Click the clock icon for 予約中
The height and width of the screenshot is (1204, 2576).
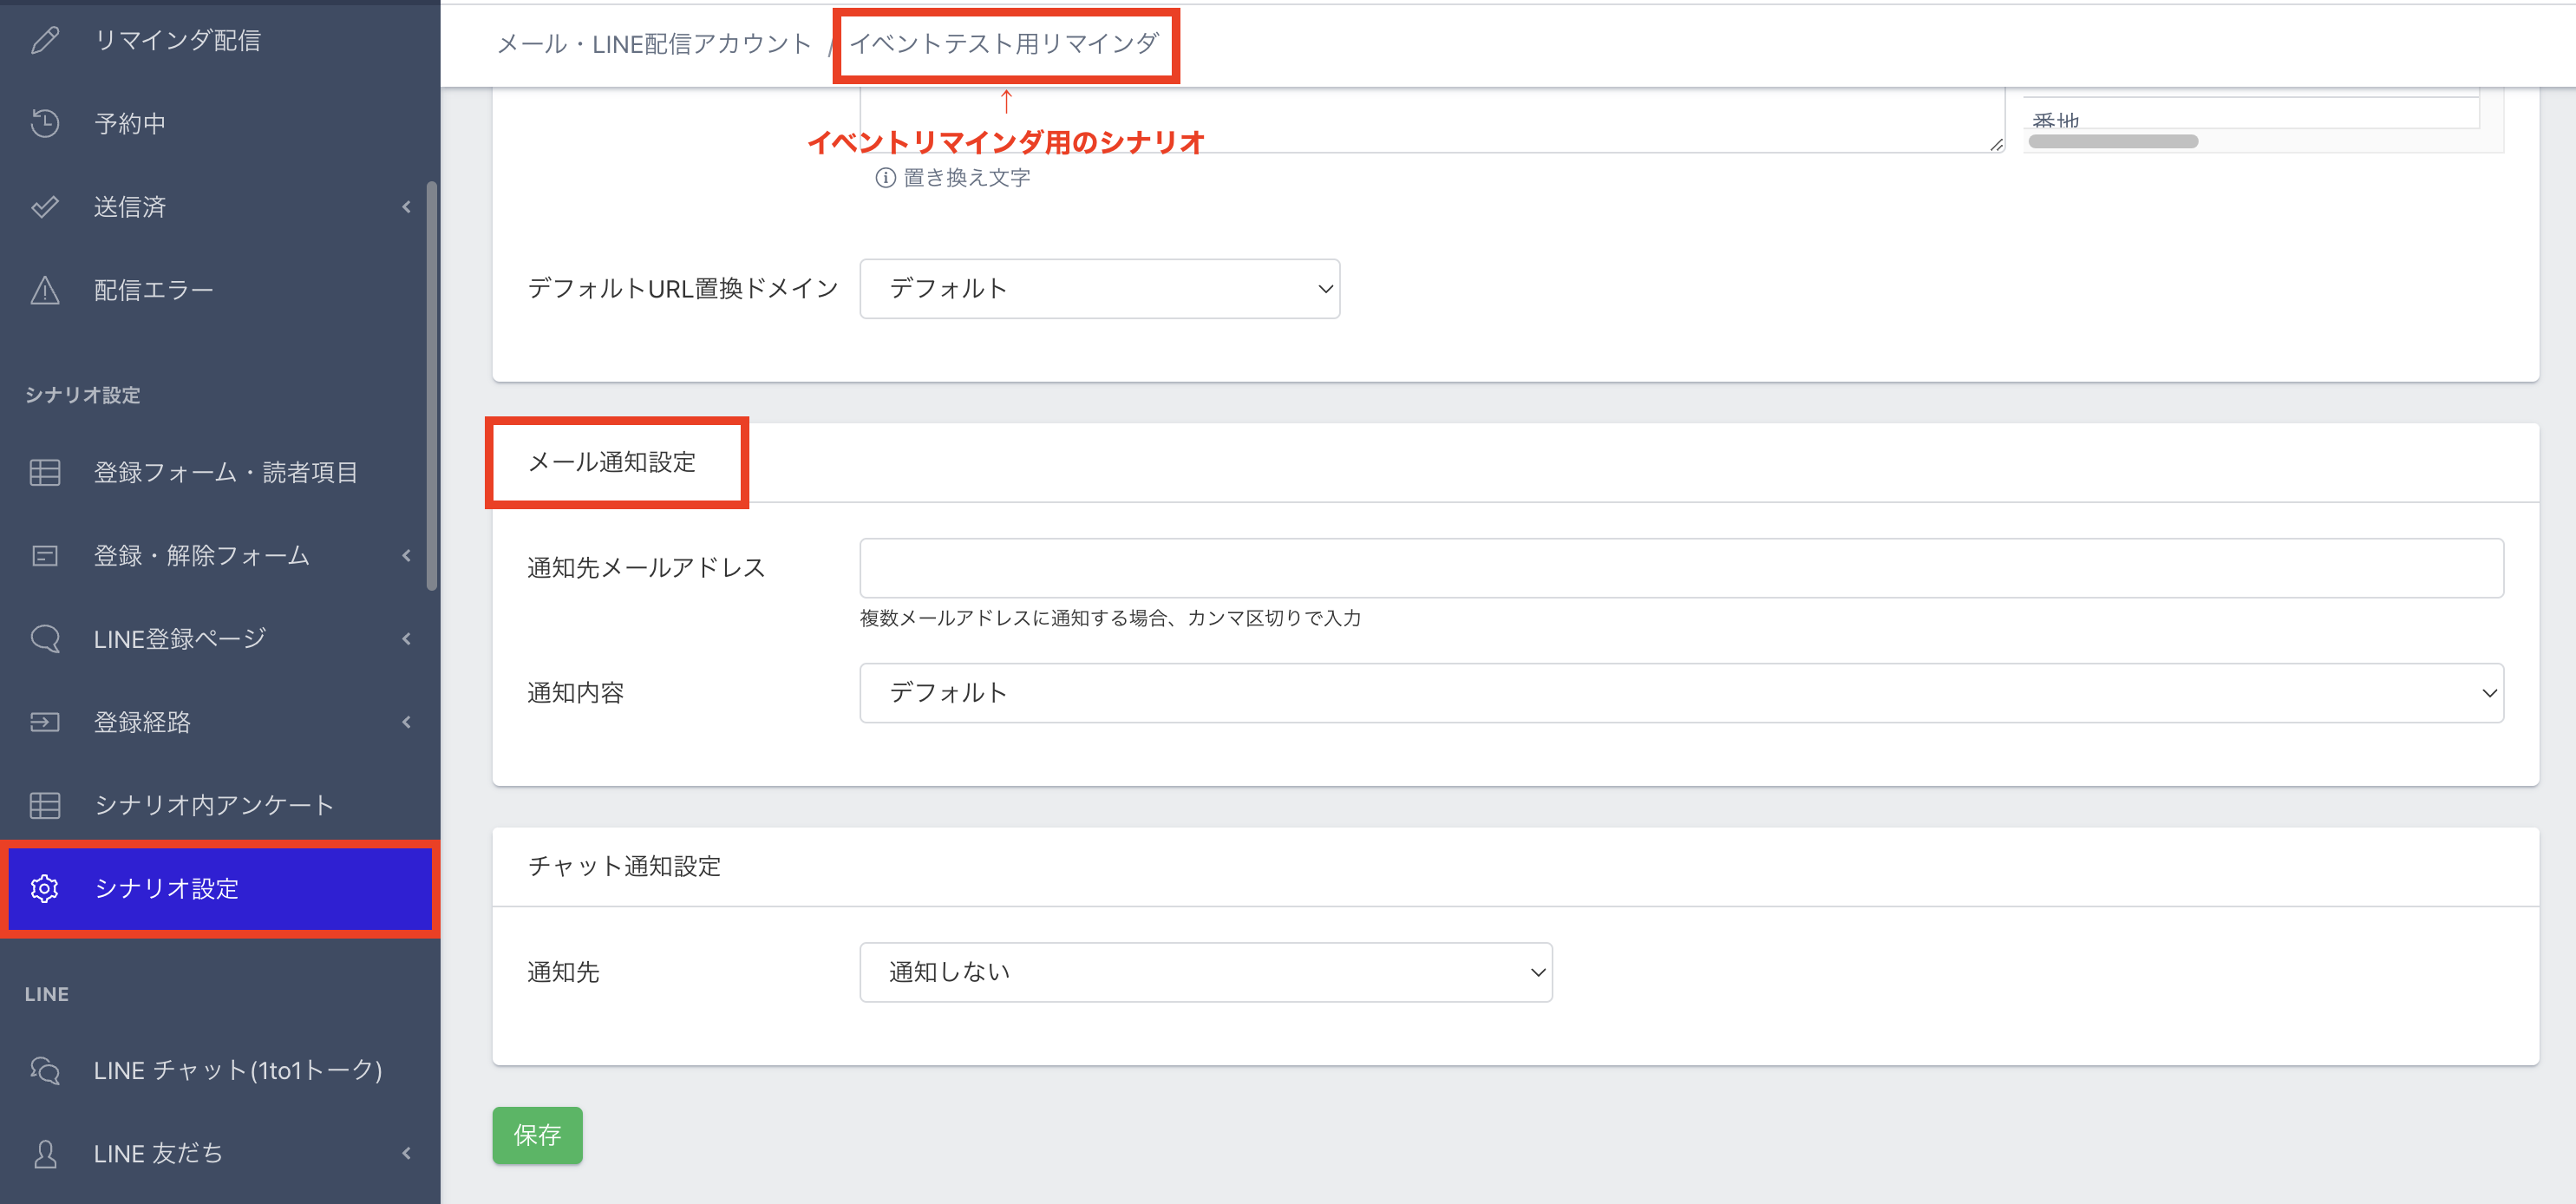[45, 123]
